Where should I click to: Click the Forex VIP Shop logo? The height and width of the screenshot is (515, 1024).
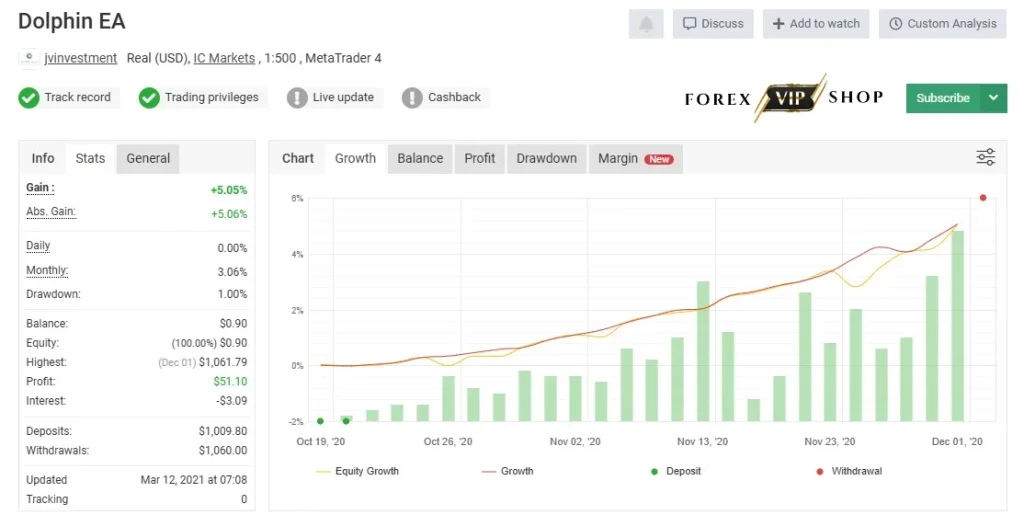pos(784,98)
